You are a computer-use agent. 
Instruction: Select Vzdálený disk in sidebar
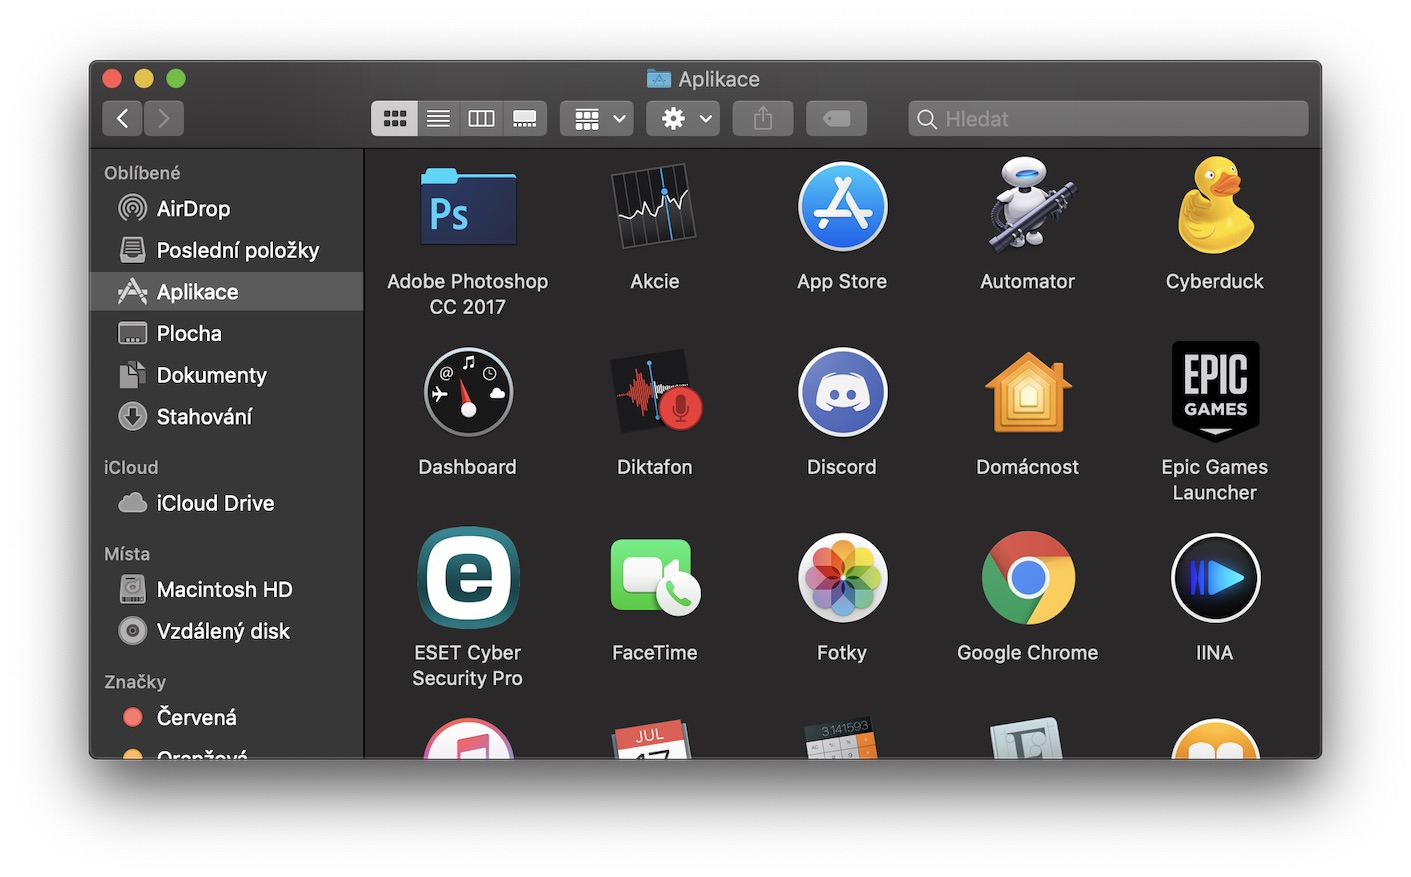click(226, 631)
